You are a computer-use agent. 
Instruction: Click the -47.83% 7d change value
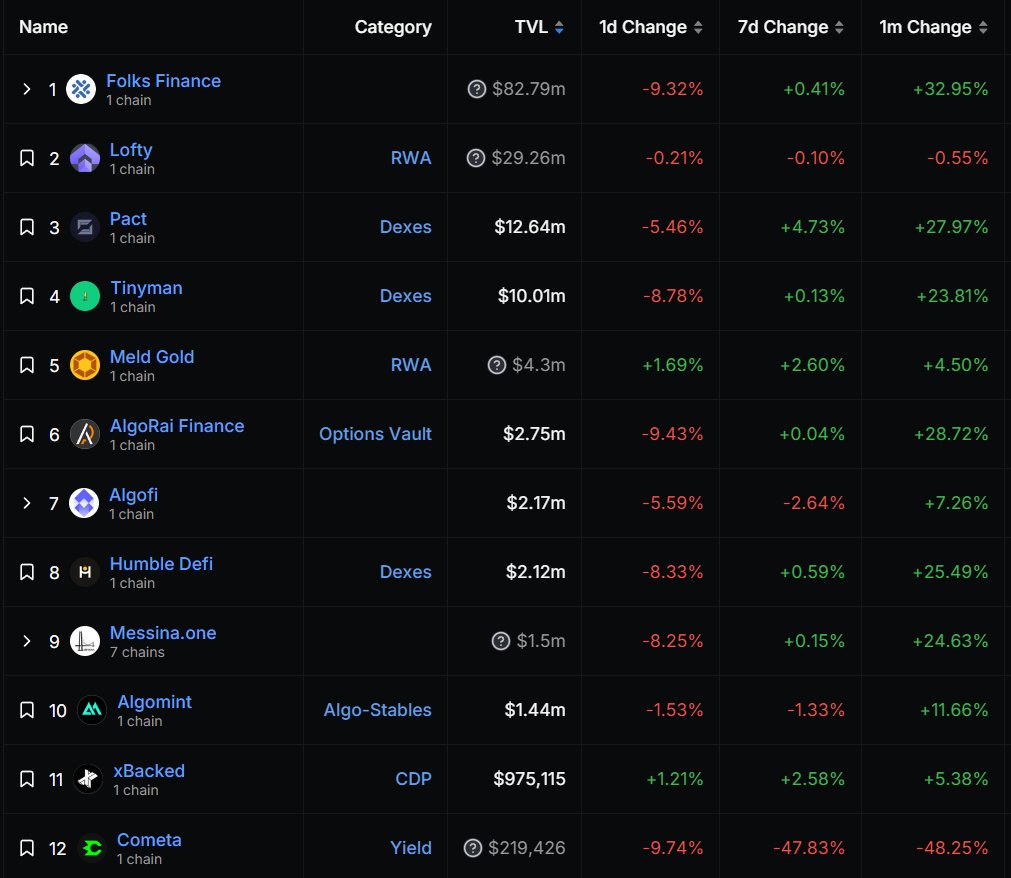pyautogui.click(x=809, y=848)
